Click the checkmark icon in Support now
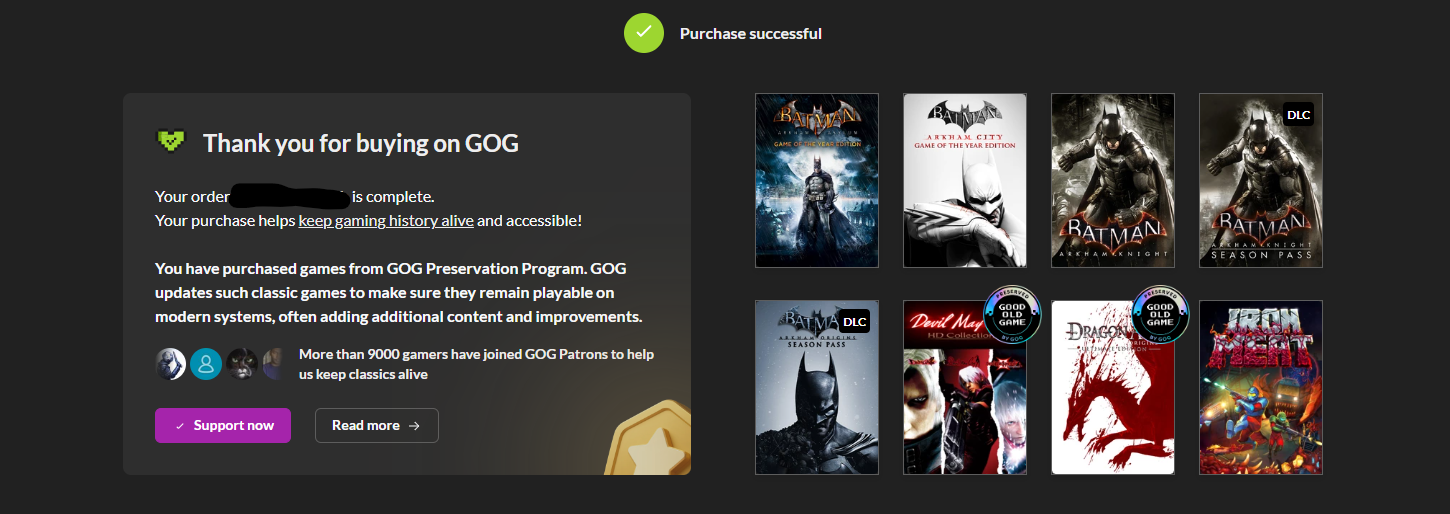Viewport: 1450px width, 514px height. 180,425
